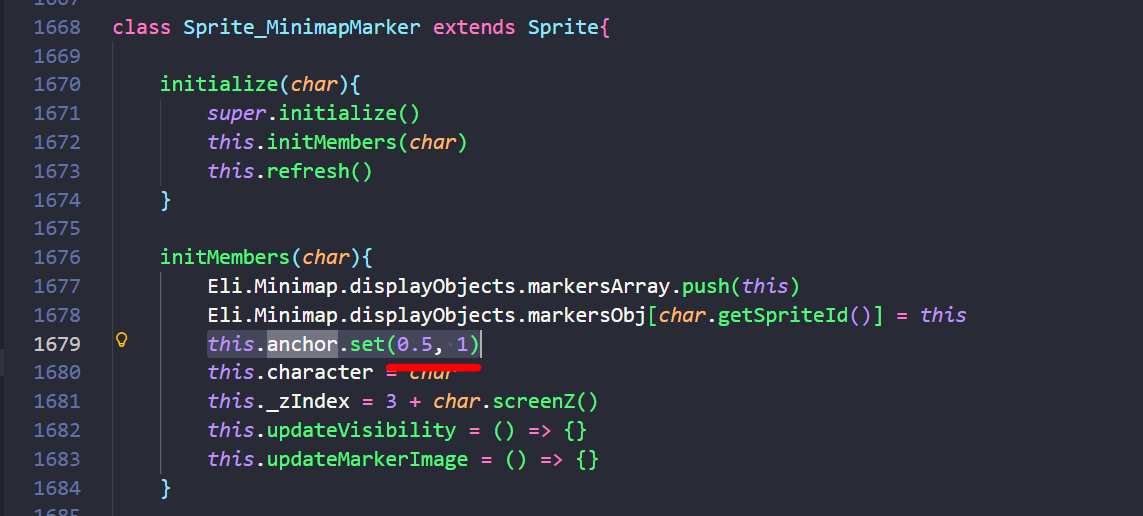Click line number 1679 in the gutter
1143x516 pixels.
(x=58, y=344)
